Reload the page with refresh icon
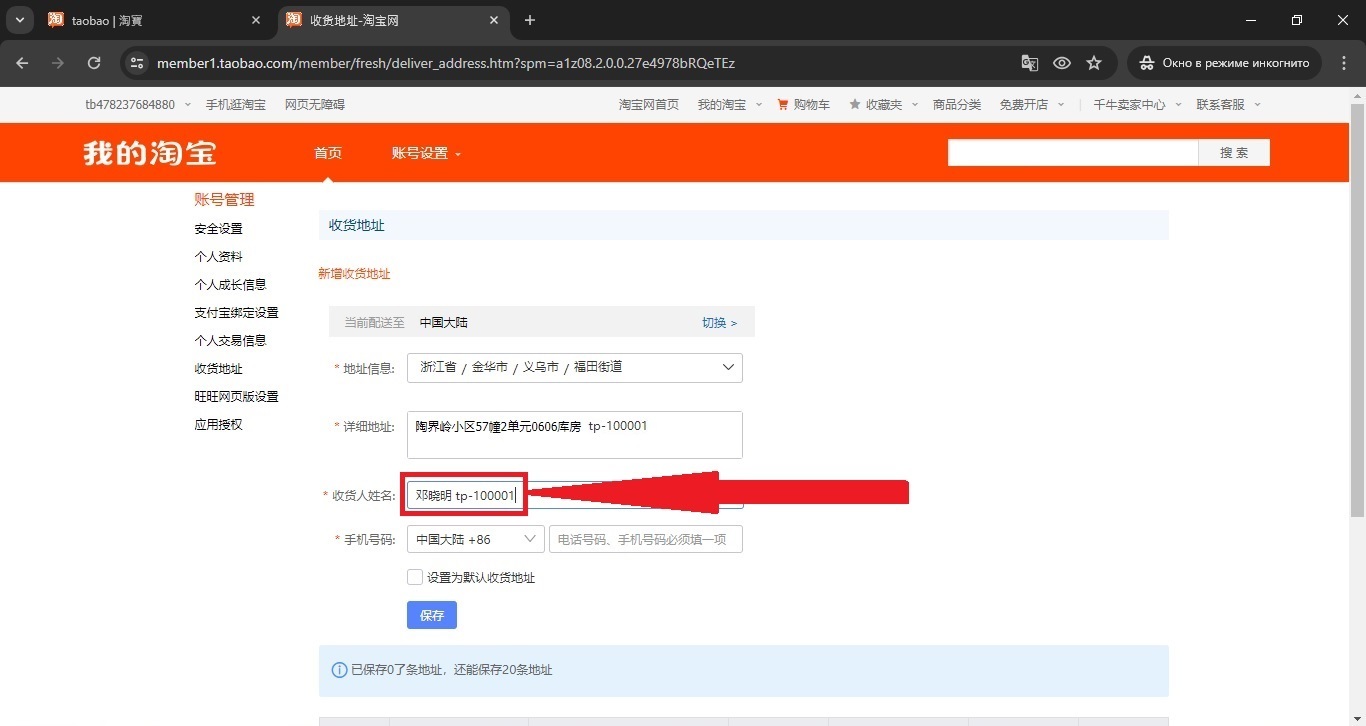 click(94, 63)
